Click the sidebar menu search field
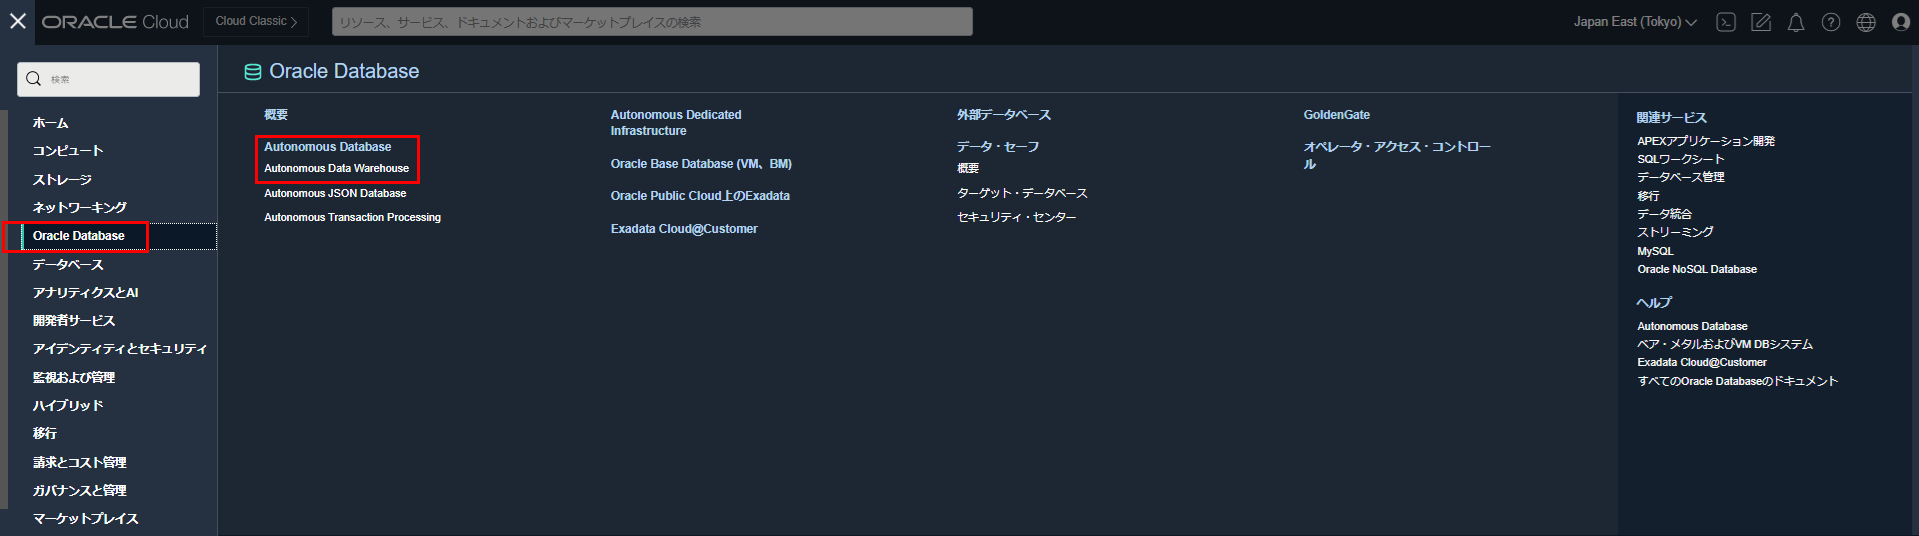This screenshot has width=1919, height=536. pyautogui.click(x=110, y=79)
